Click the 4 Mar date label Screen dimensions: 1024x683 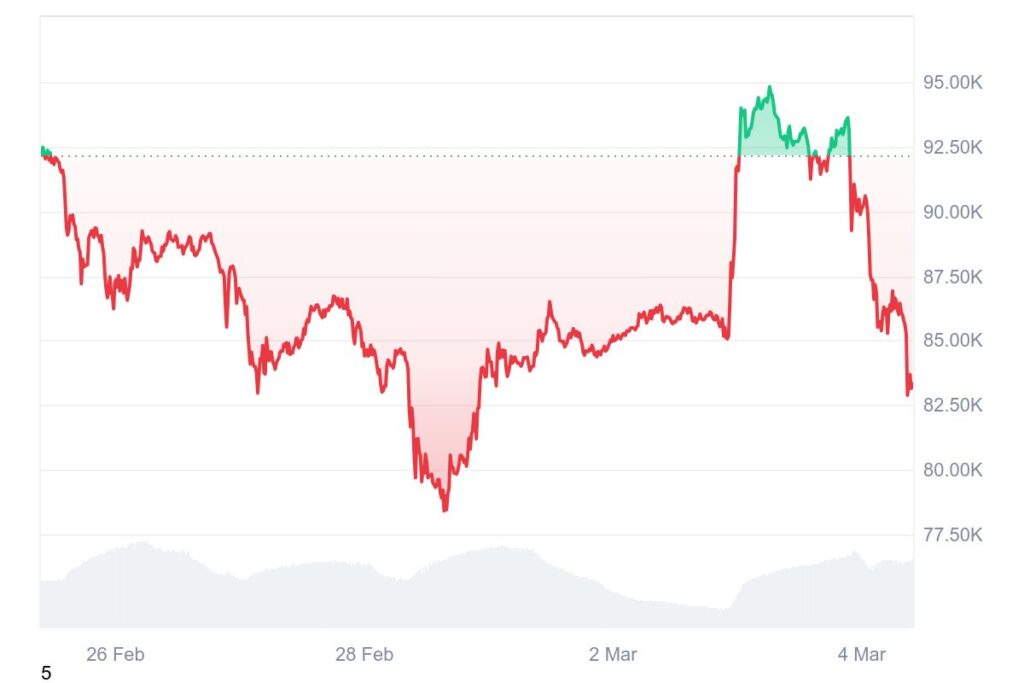pos(861,655)
